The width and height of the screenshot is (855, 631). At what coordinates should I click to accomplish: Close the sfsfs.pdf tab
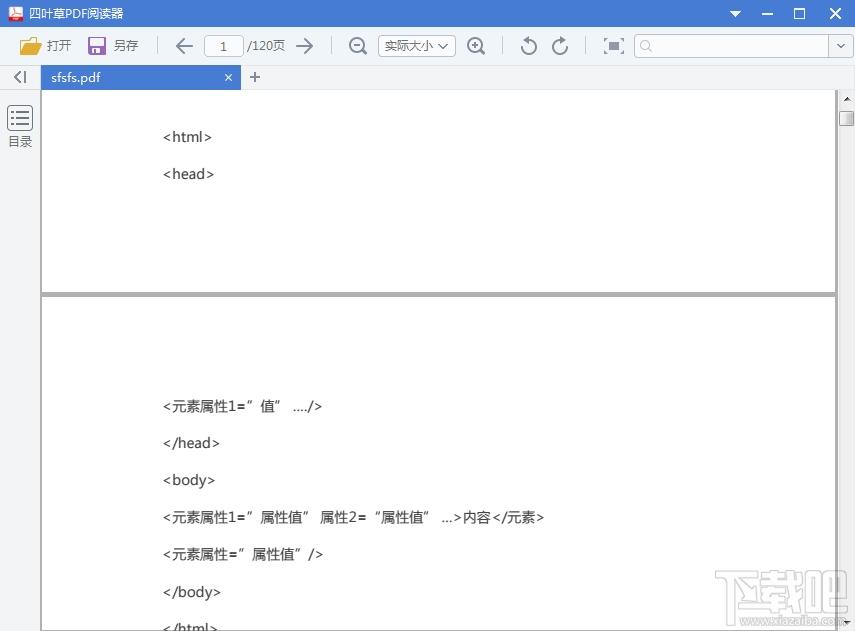click(228, 77)
